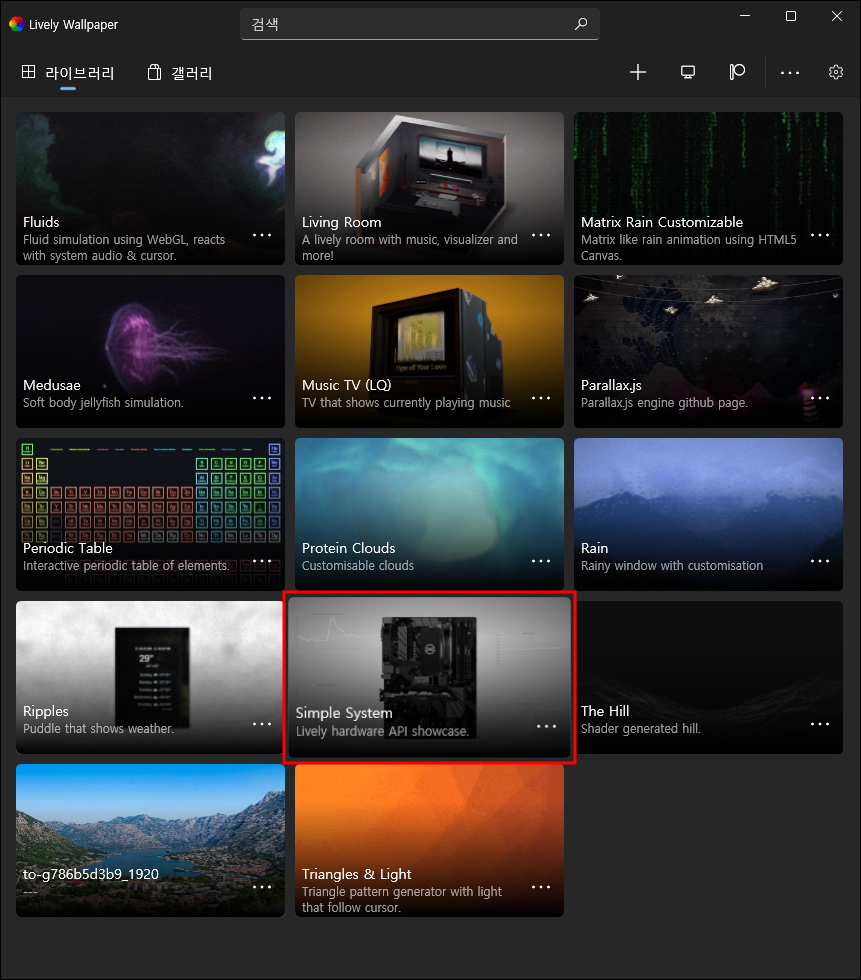Open more options for Music TV (LQ)
This screenshot has height=980, width=861.
540,398
